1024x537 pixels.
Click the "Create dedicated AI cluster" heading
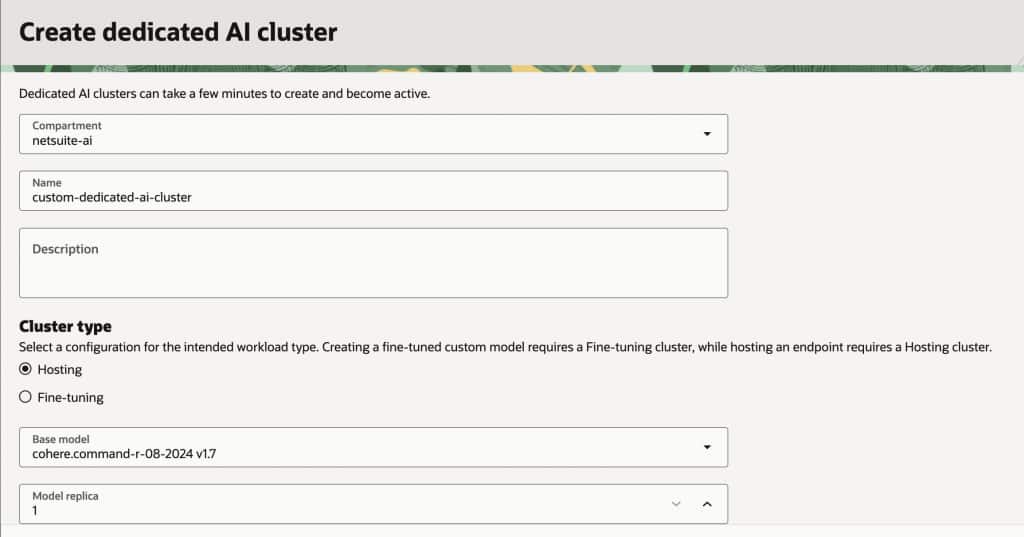click(178, 32)
